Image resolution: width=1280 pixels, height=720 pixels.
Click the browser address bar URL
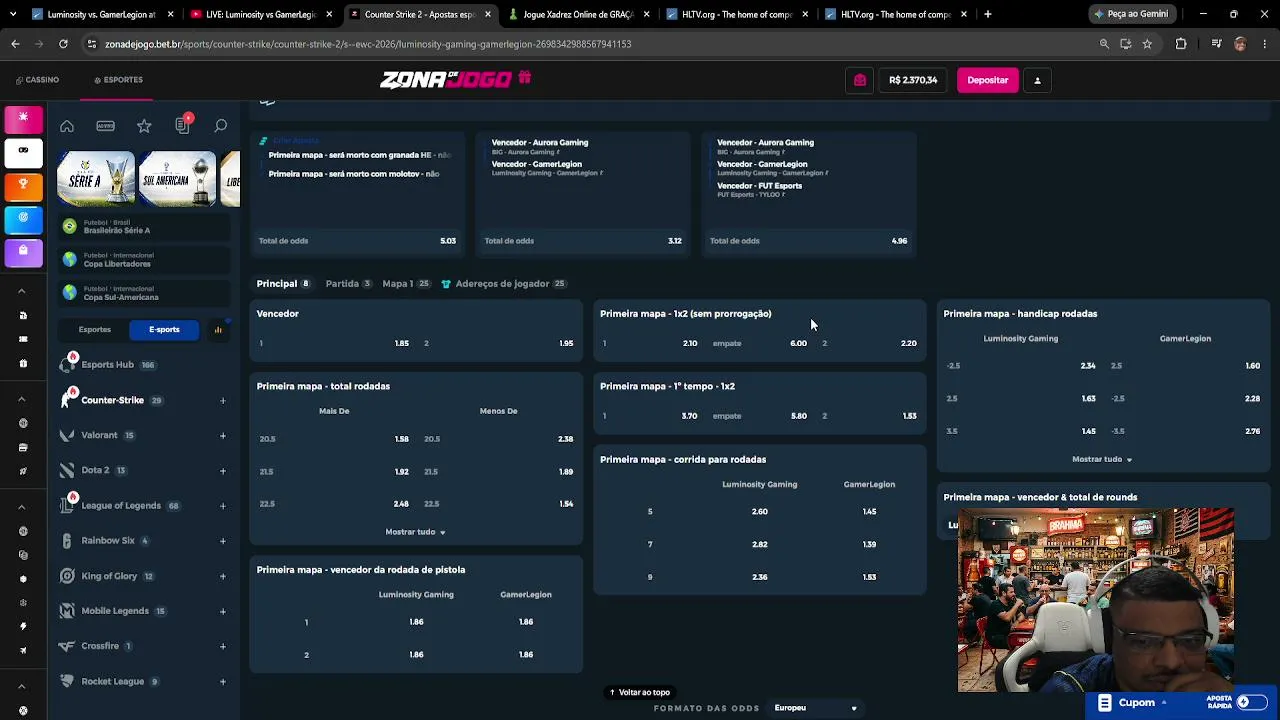click(368, 44)
